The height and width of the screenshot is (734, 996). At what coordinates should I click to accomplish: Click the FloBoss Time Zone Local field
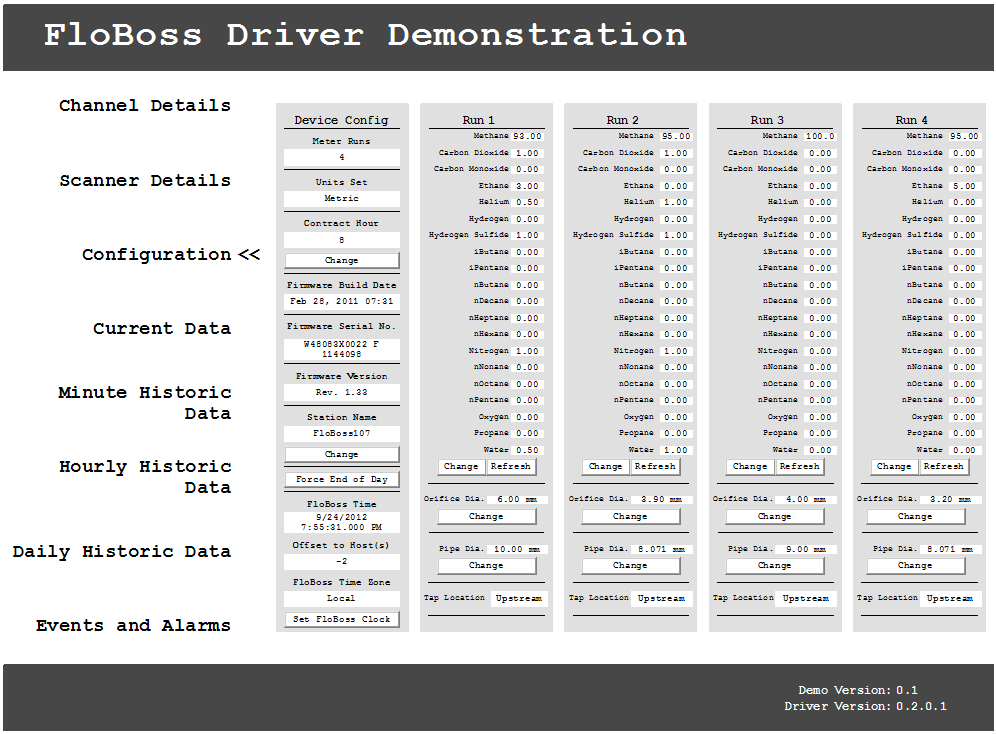(342, 599)
